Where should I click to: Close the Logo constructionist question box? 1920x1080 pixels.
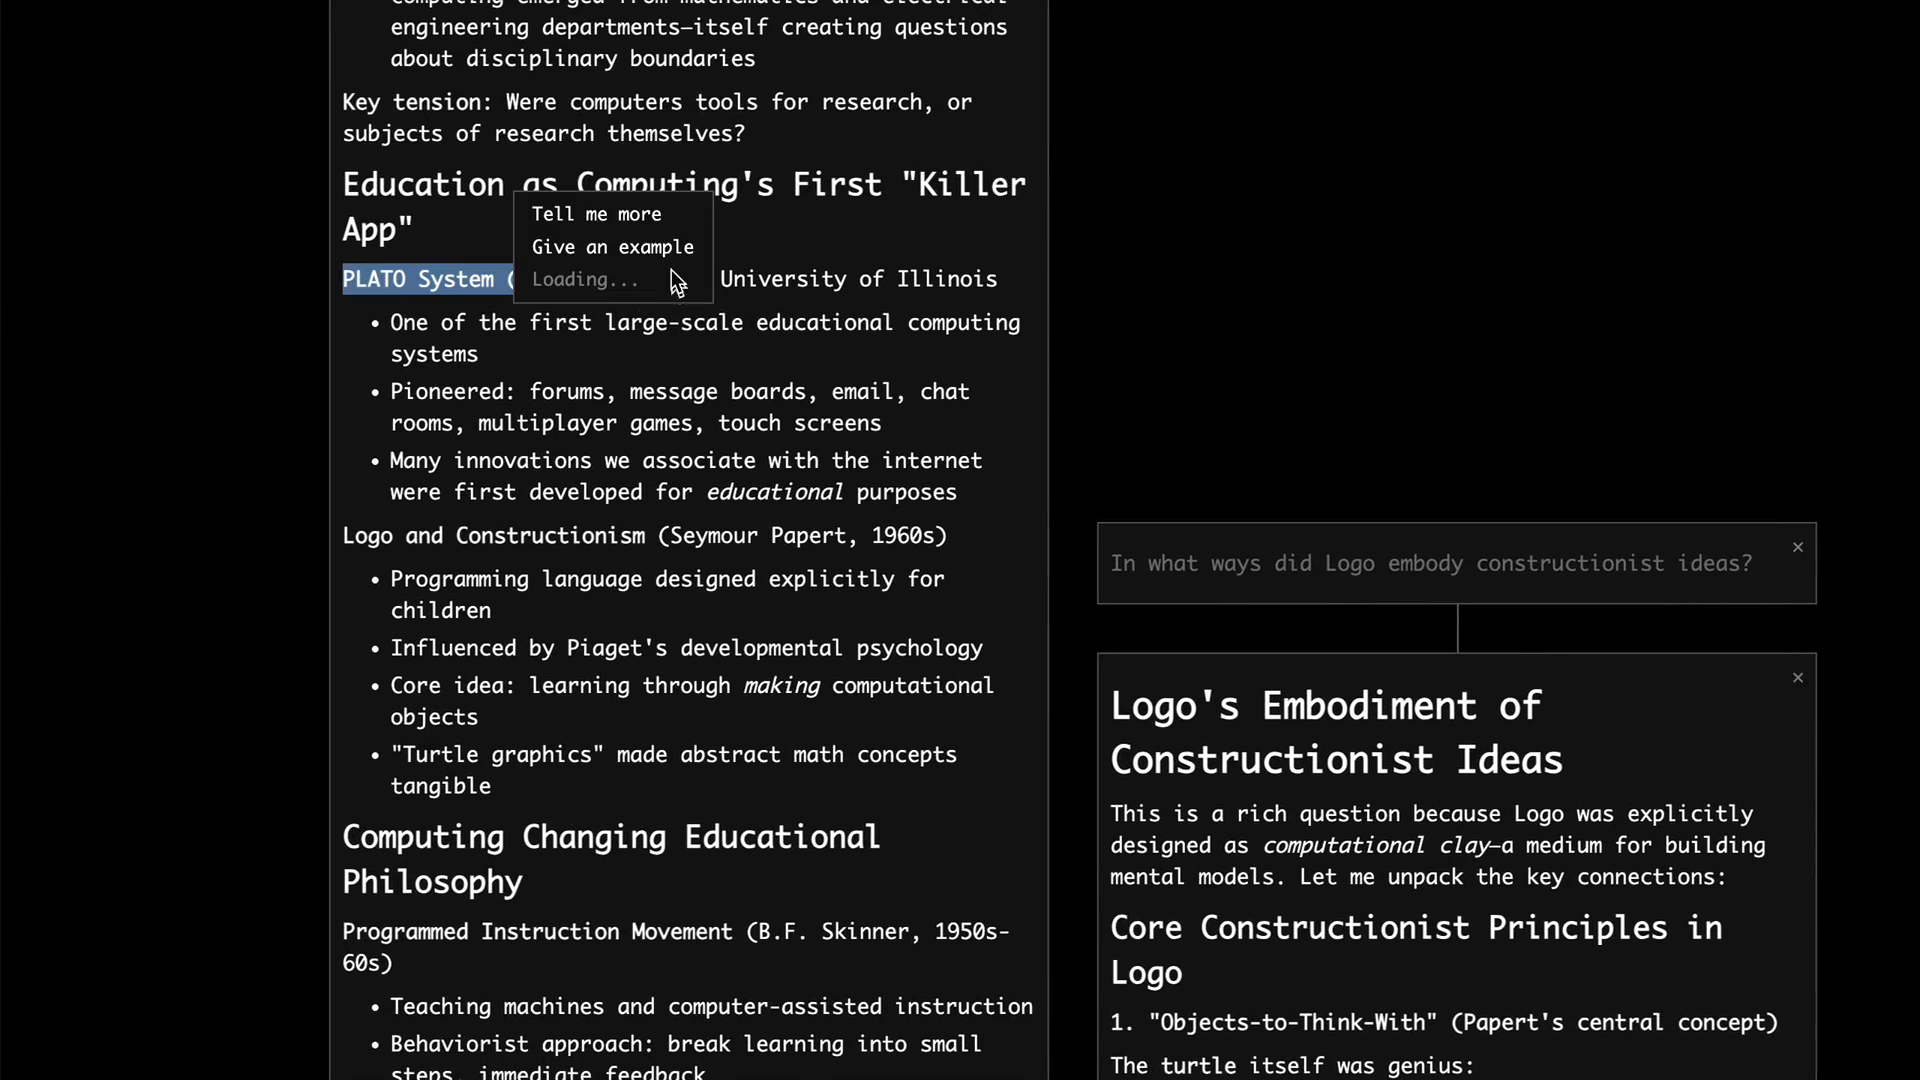1798,547
